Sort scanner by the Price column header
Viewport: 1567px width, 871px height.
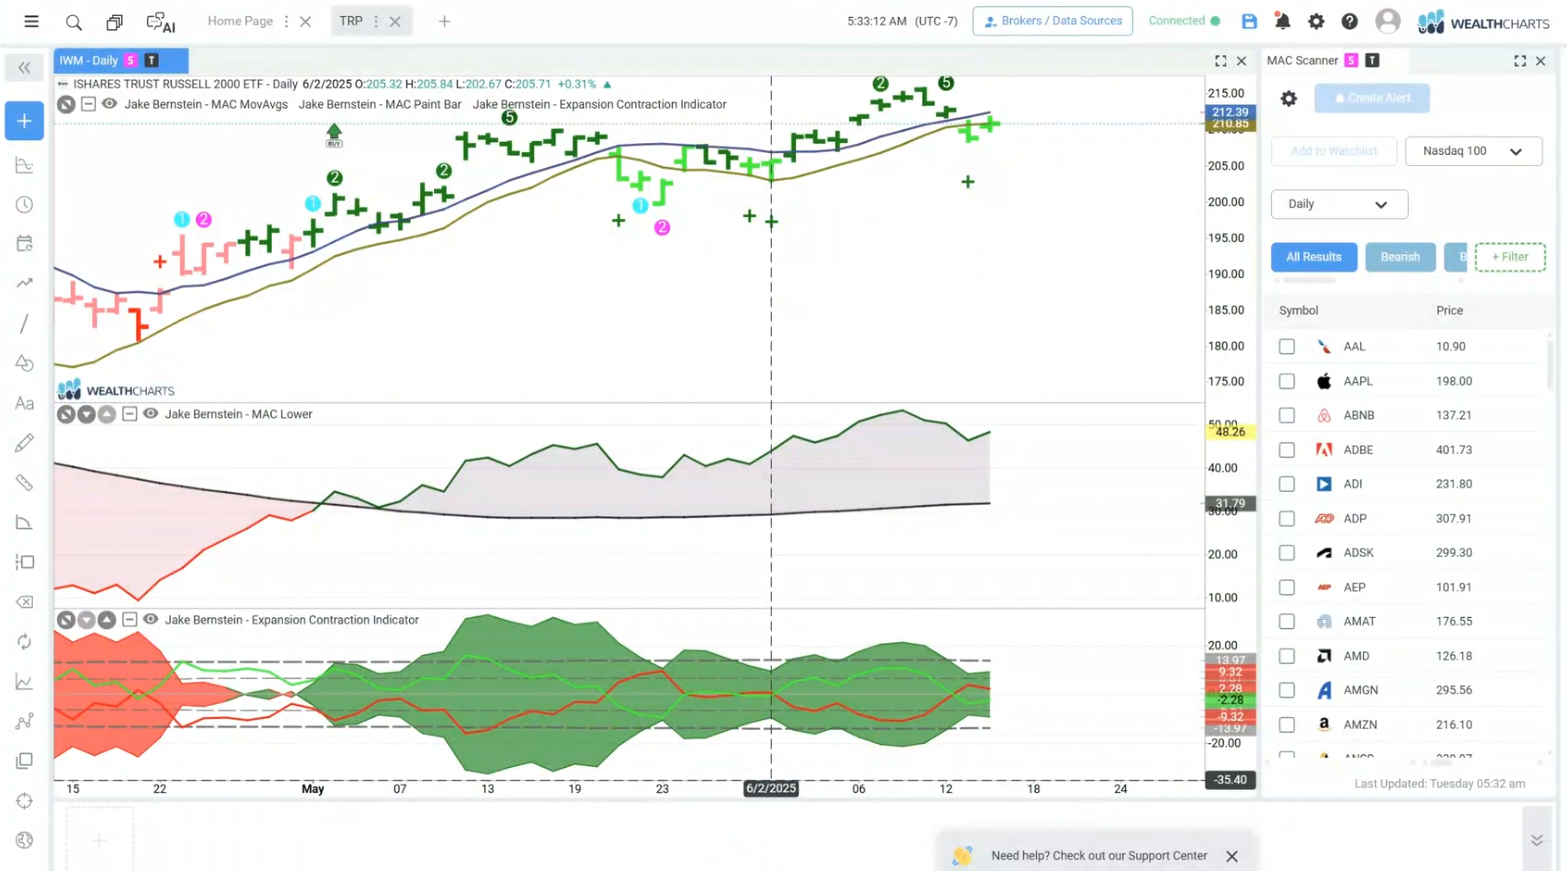pos(1449,311)
